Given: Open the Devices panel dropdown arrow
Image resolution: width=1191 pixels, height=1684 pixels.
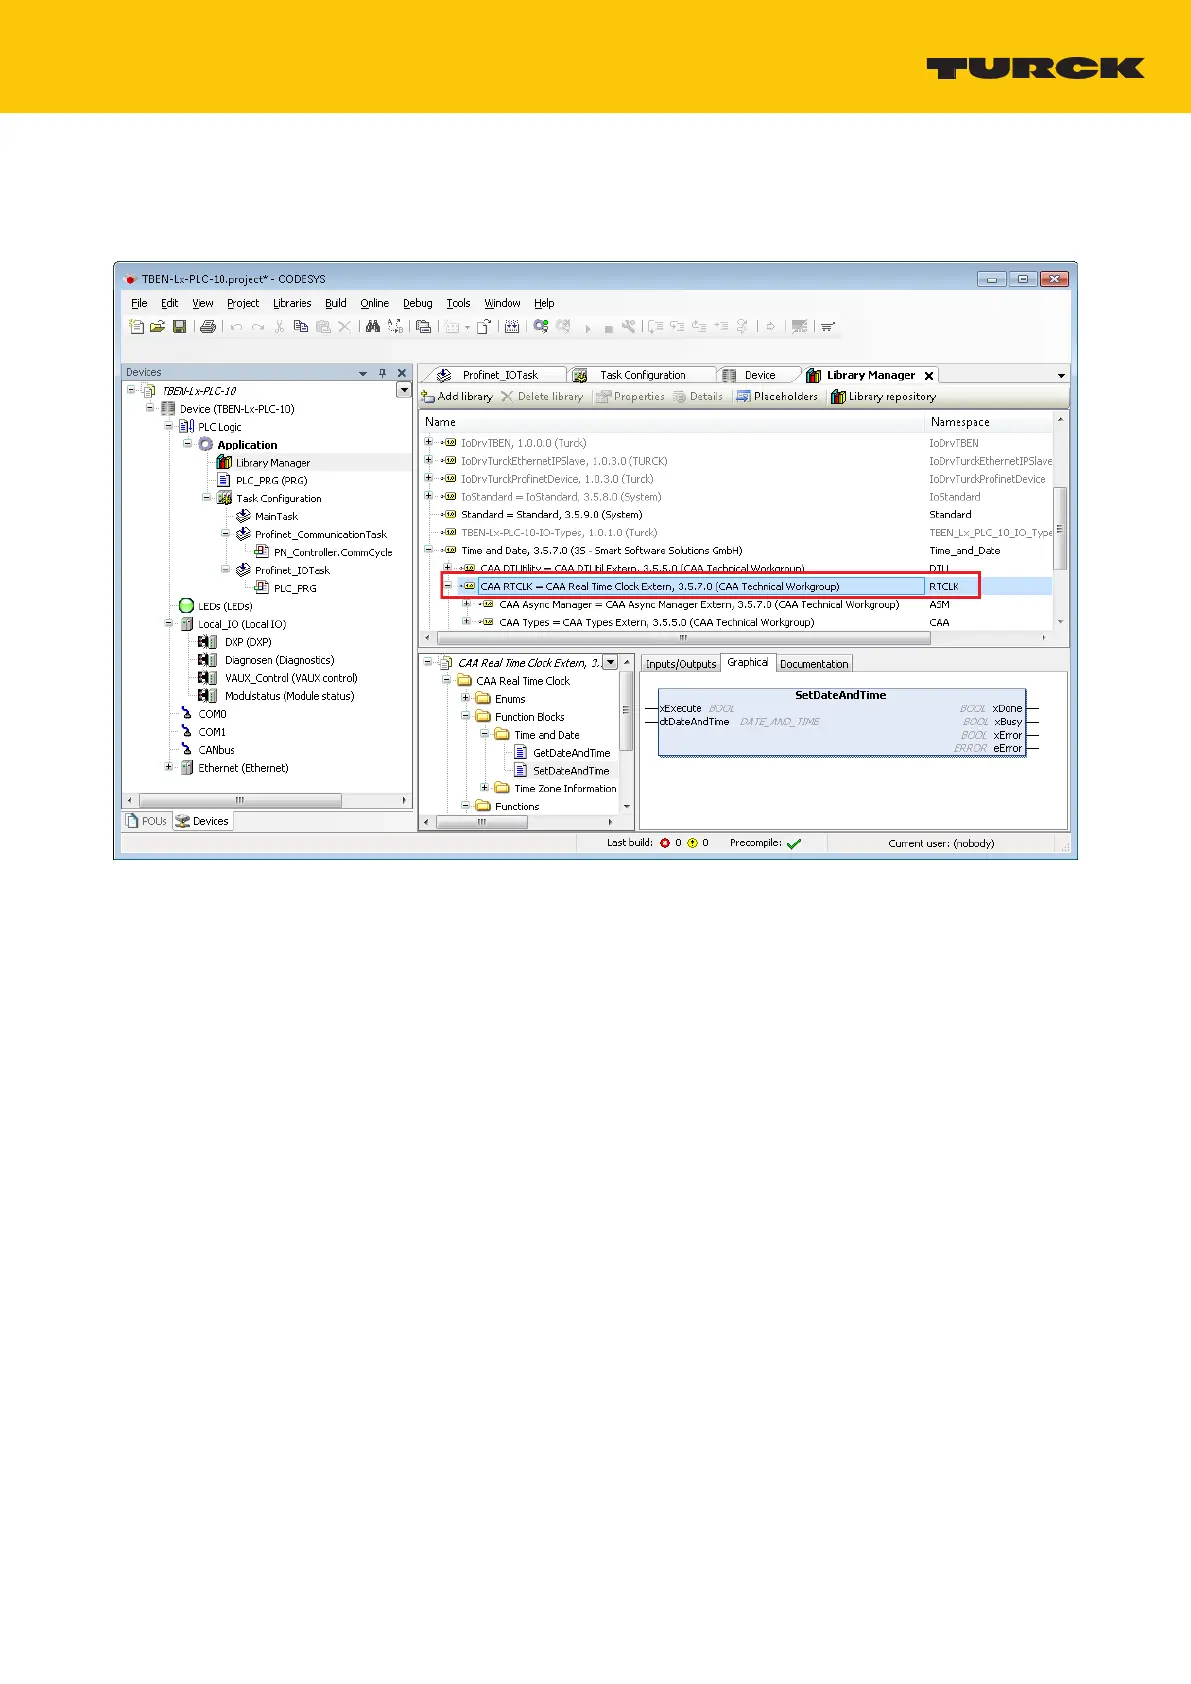Looking at the screenshot, I should point(363,373).
